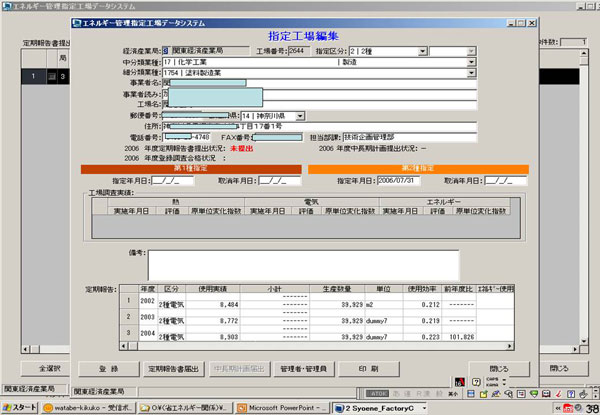The image size is (600, 415).
Task: Click the 工場番号 field showing 2644
Action: pyautogui.click(x=298, y=51)
